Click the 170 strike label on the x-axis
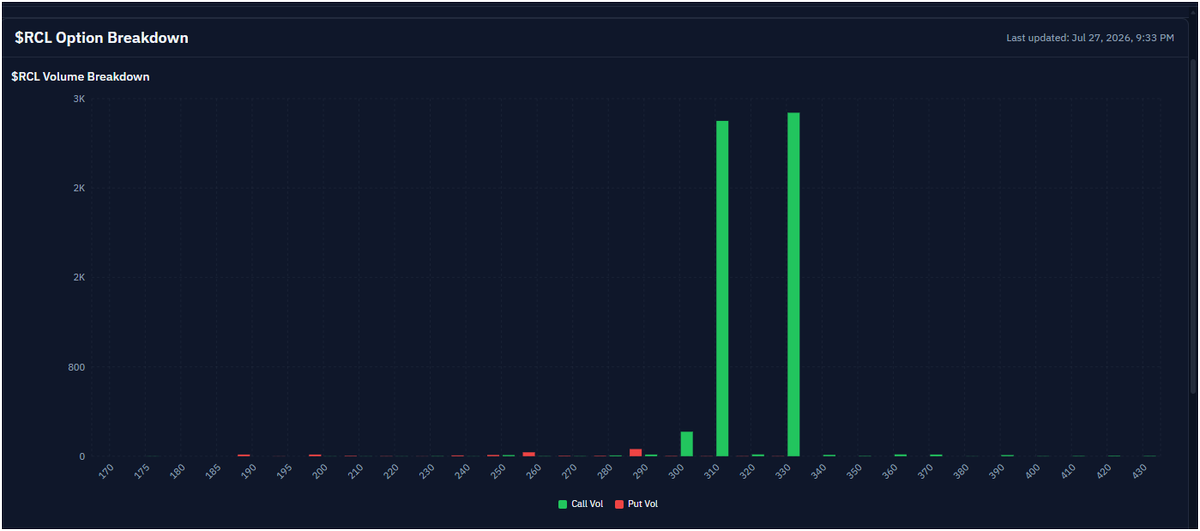This screenshot has width=1200, height=531. (107, 471)
